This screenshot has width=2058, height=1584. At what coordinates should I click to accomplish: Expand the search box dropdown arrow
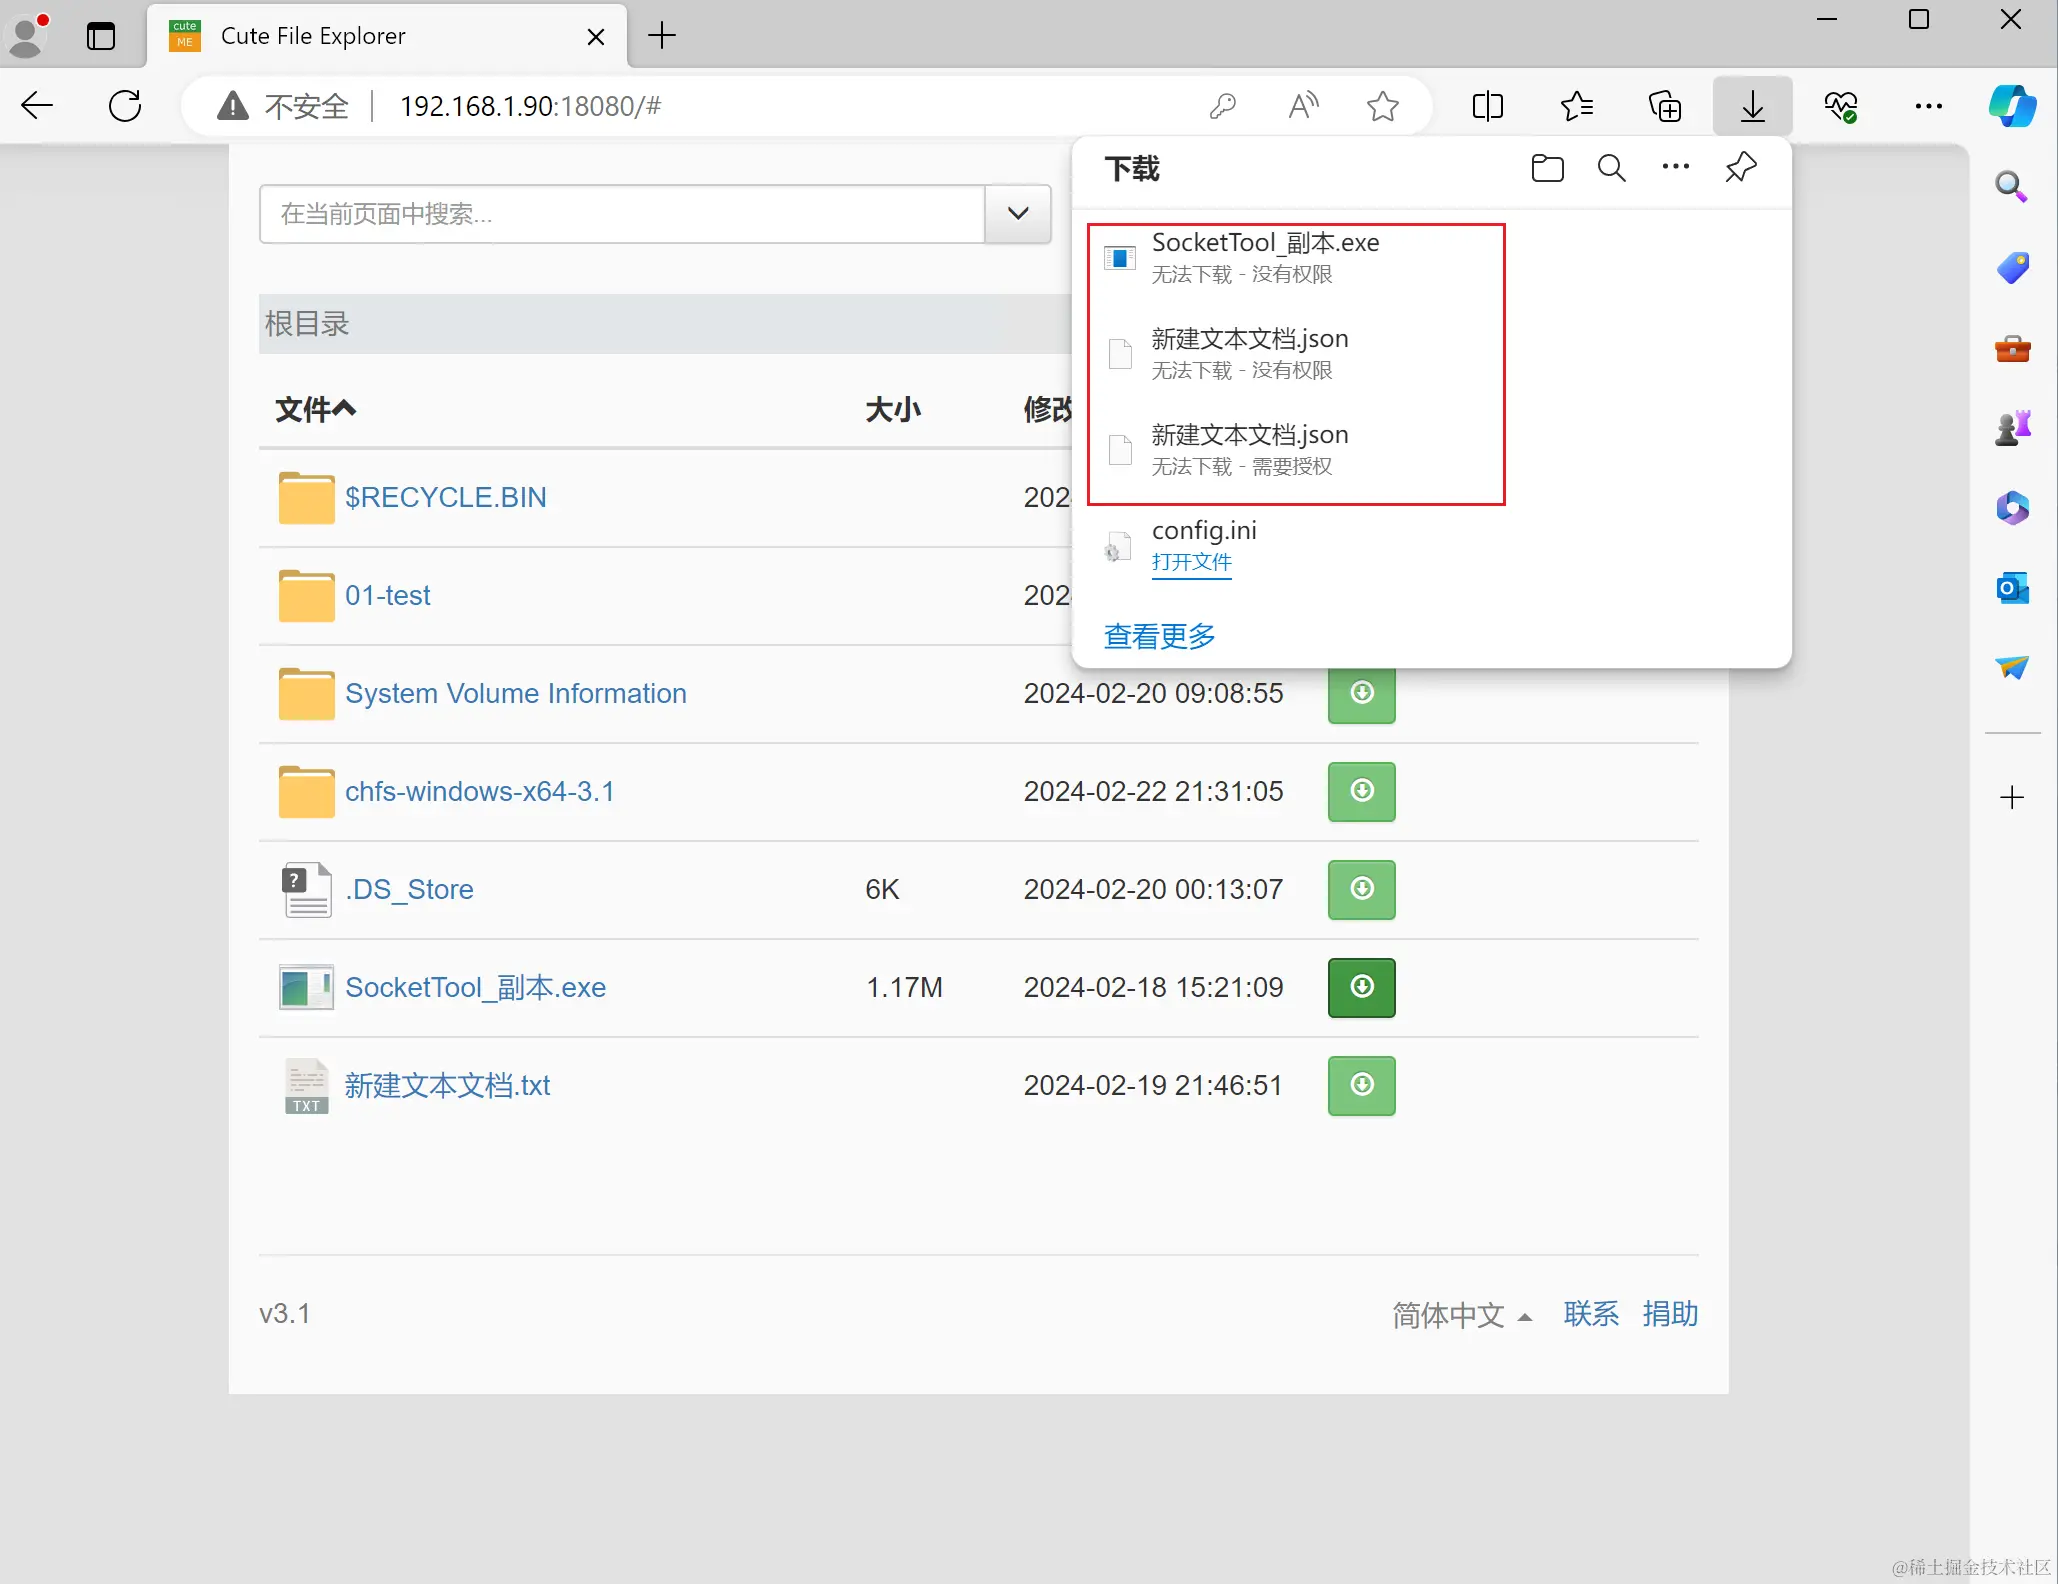coord(1018,214)
